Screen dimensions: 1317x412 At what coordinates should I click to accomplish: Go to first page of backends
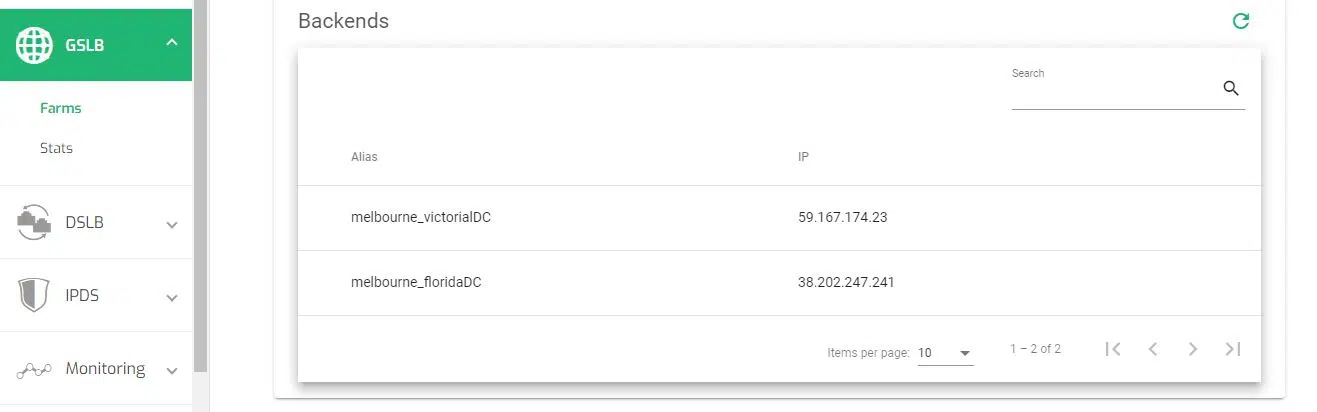click(x=1113, y=349)
